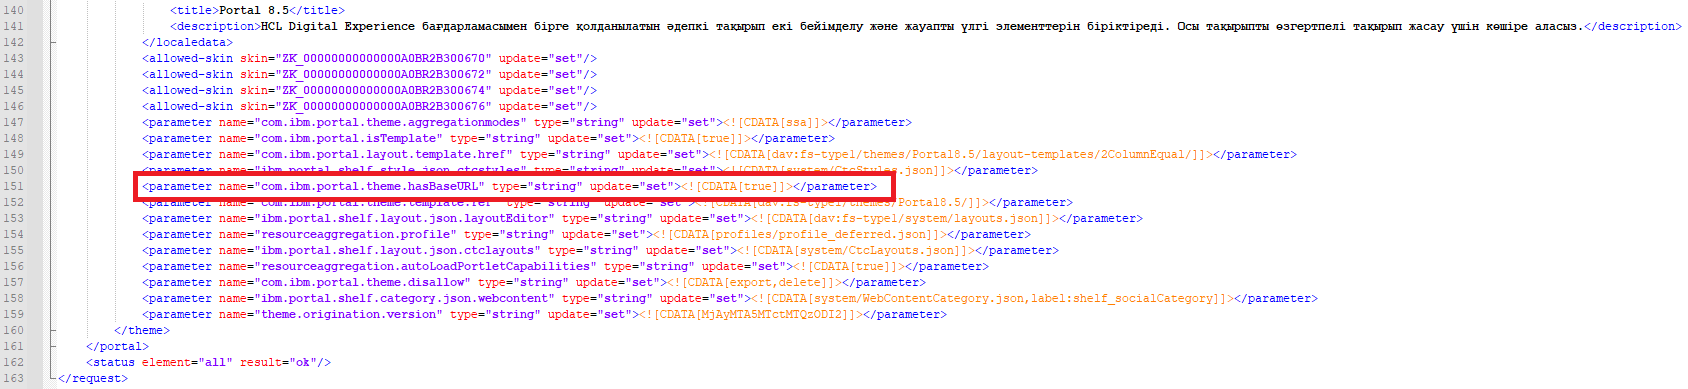Click the closing description tag on line 141
Viewport: 1688px width, 389px height.
[1633, 26]
